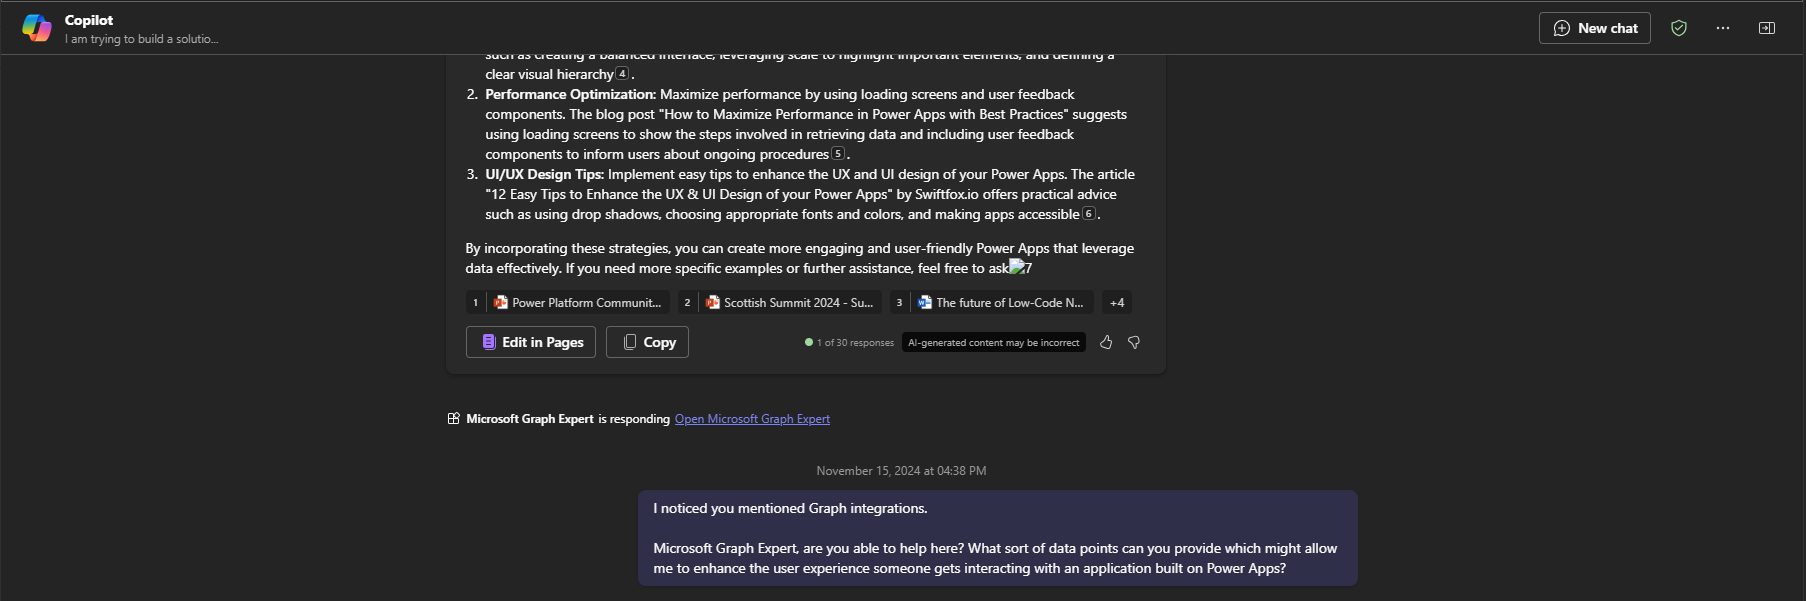The width and height of the screenshot is (1806, 601).
Task: Start a New chat
Action: [x=1595, y=28]
